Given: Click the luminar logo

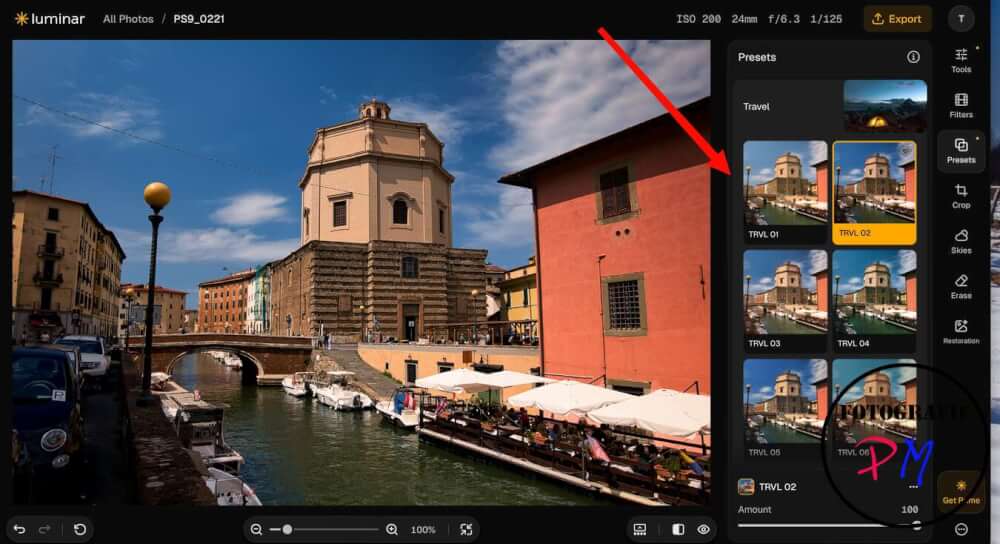Looking at the screenshot, I should pyautogui.click(x=49, y=19).
